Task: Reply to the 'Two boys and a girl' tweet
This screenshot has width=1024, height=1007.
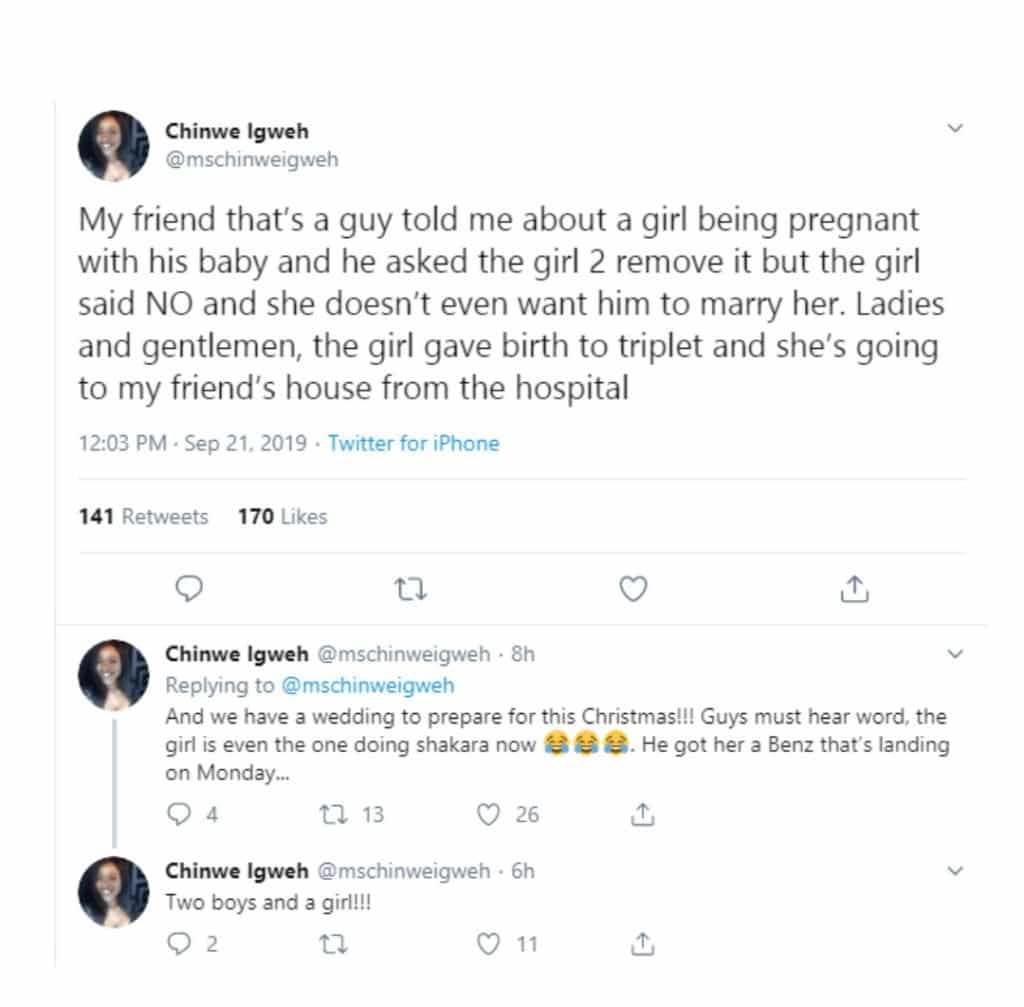Action: point(179,942)
